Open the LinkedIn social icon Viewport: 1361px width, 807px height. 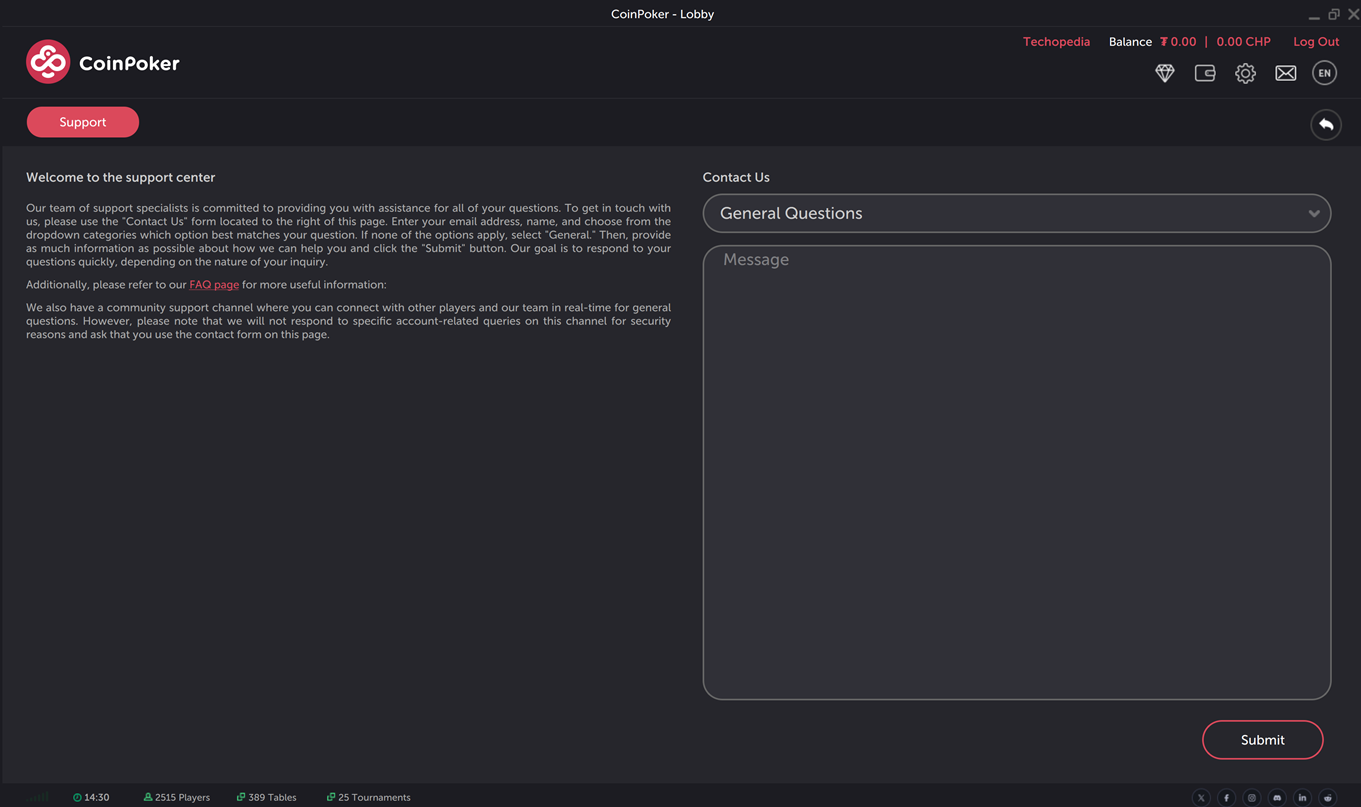point(1302,797)
